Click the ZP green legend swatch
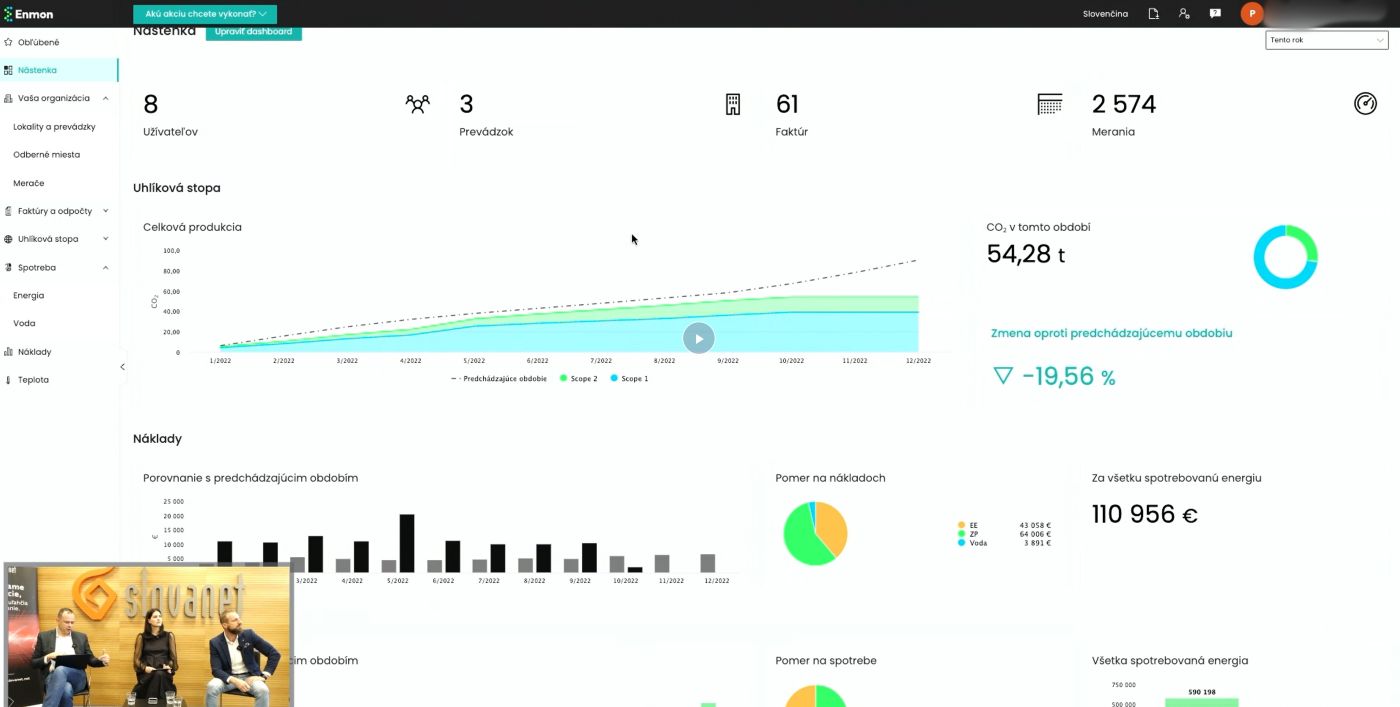The image size is (1400, 707). (x=962, y=534)
